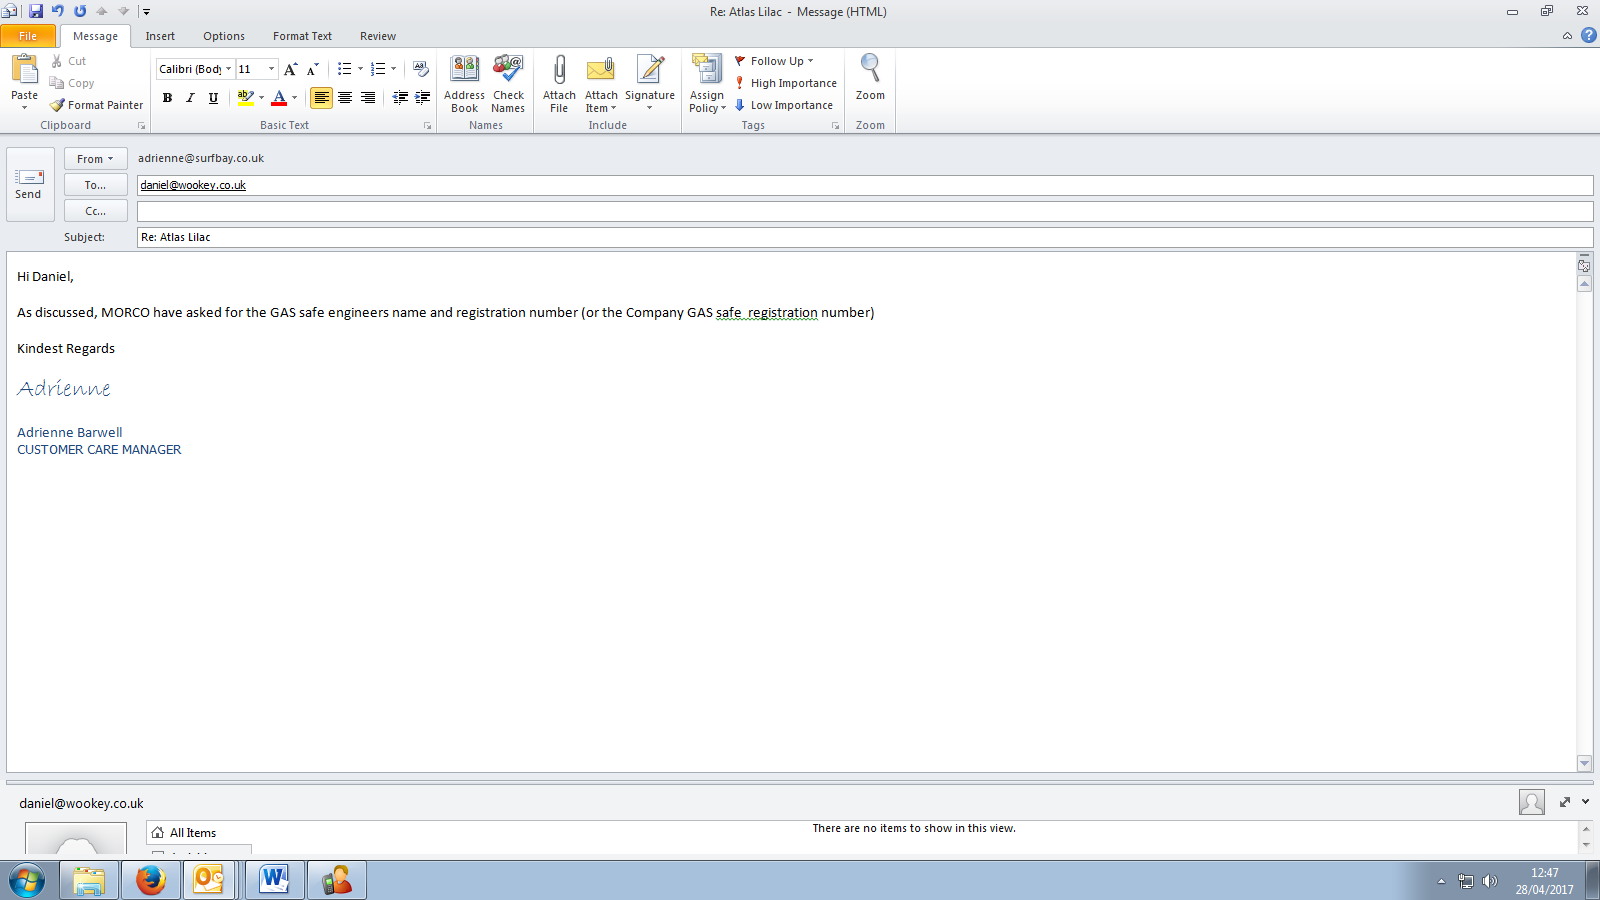Switch to the Insert tab
1600x900 pixels.
pyautogui.click(x=160, y=36)
